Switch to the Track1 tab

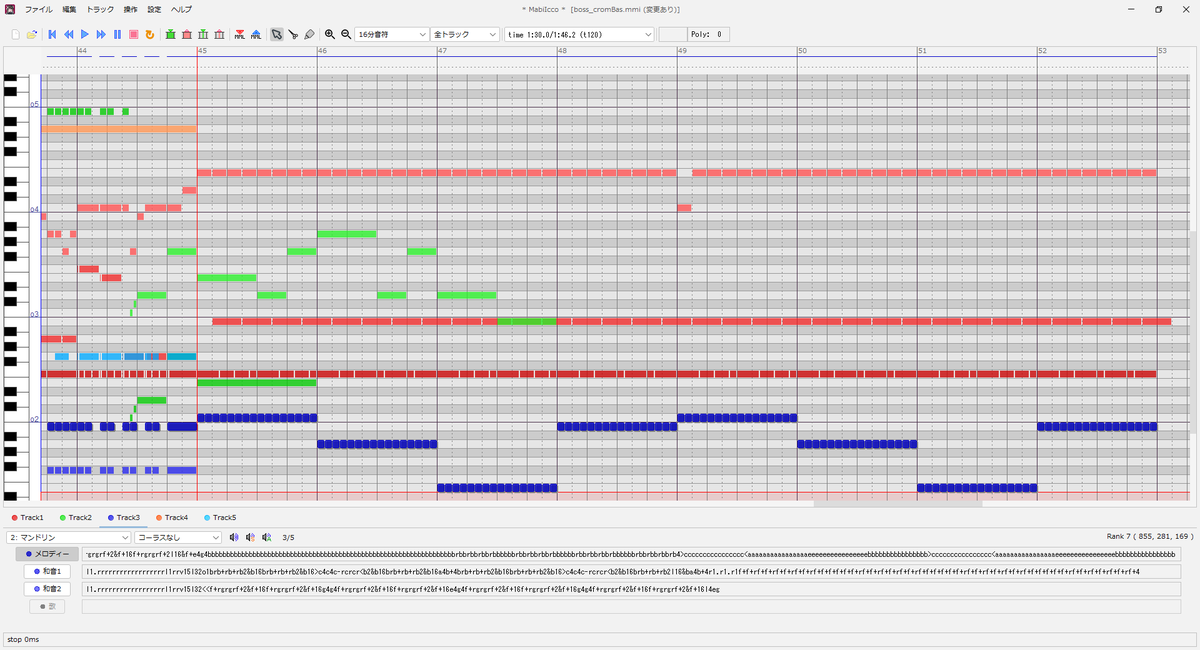[x=27, y=517]
